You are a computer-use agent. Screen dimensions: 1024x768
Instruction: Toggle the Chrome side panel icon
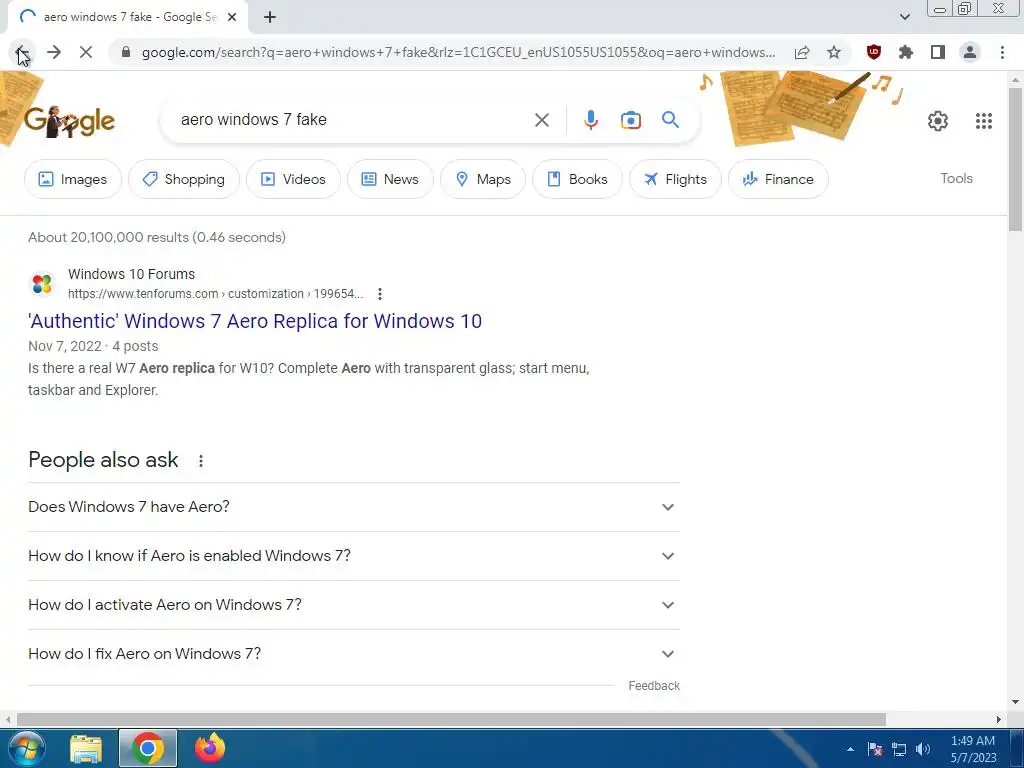coord(938,52)
